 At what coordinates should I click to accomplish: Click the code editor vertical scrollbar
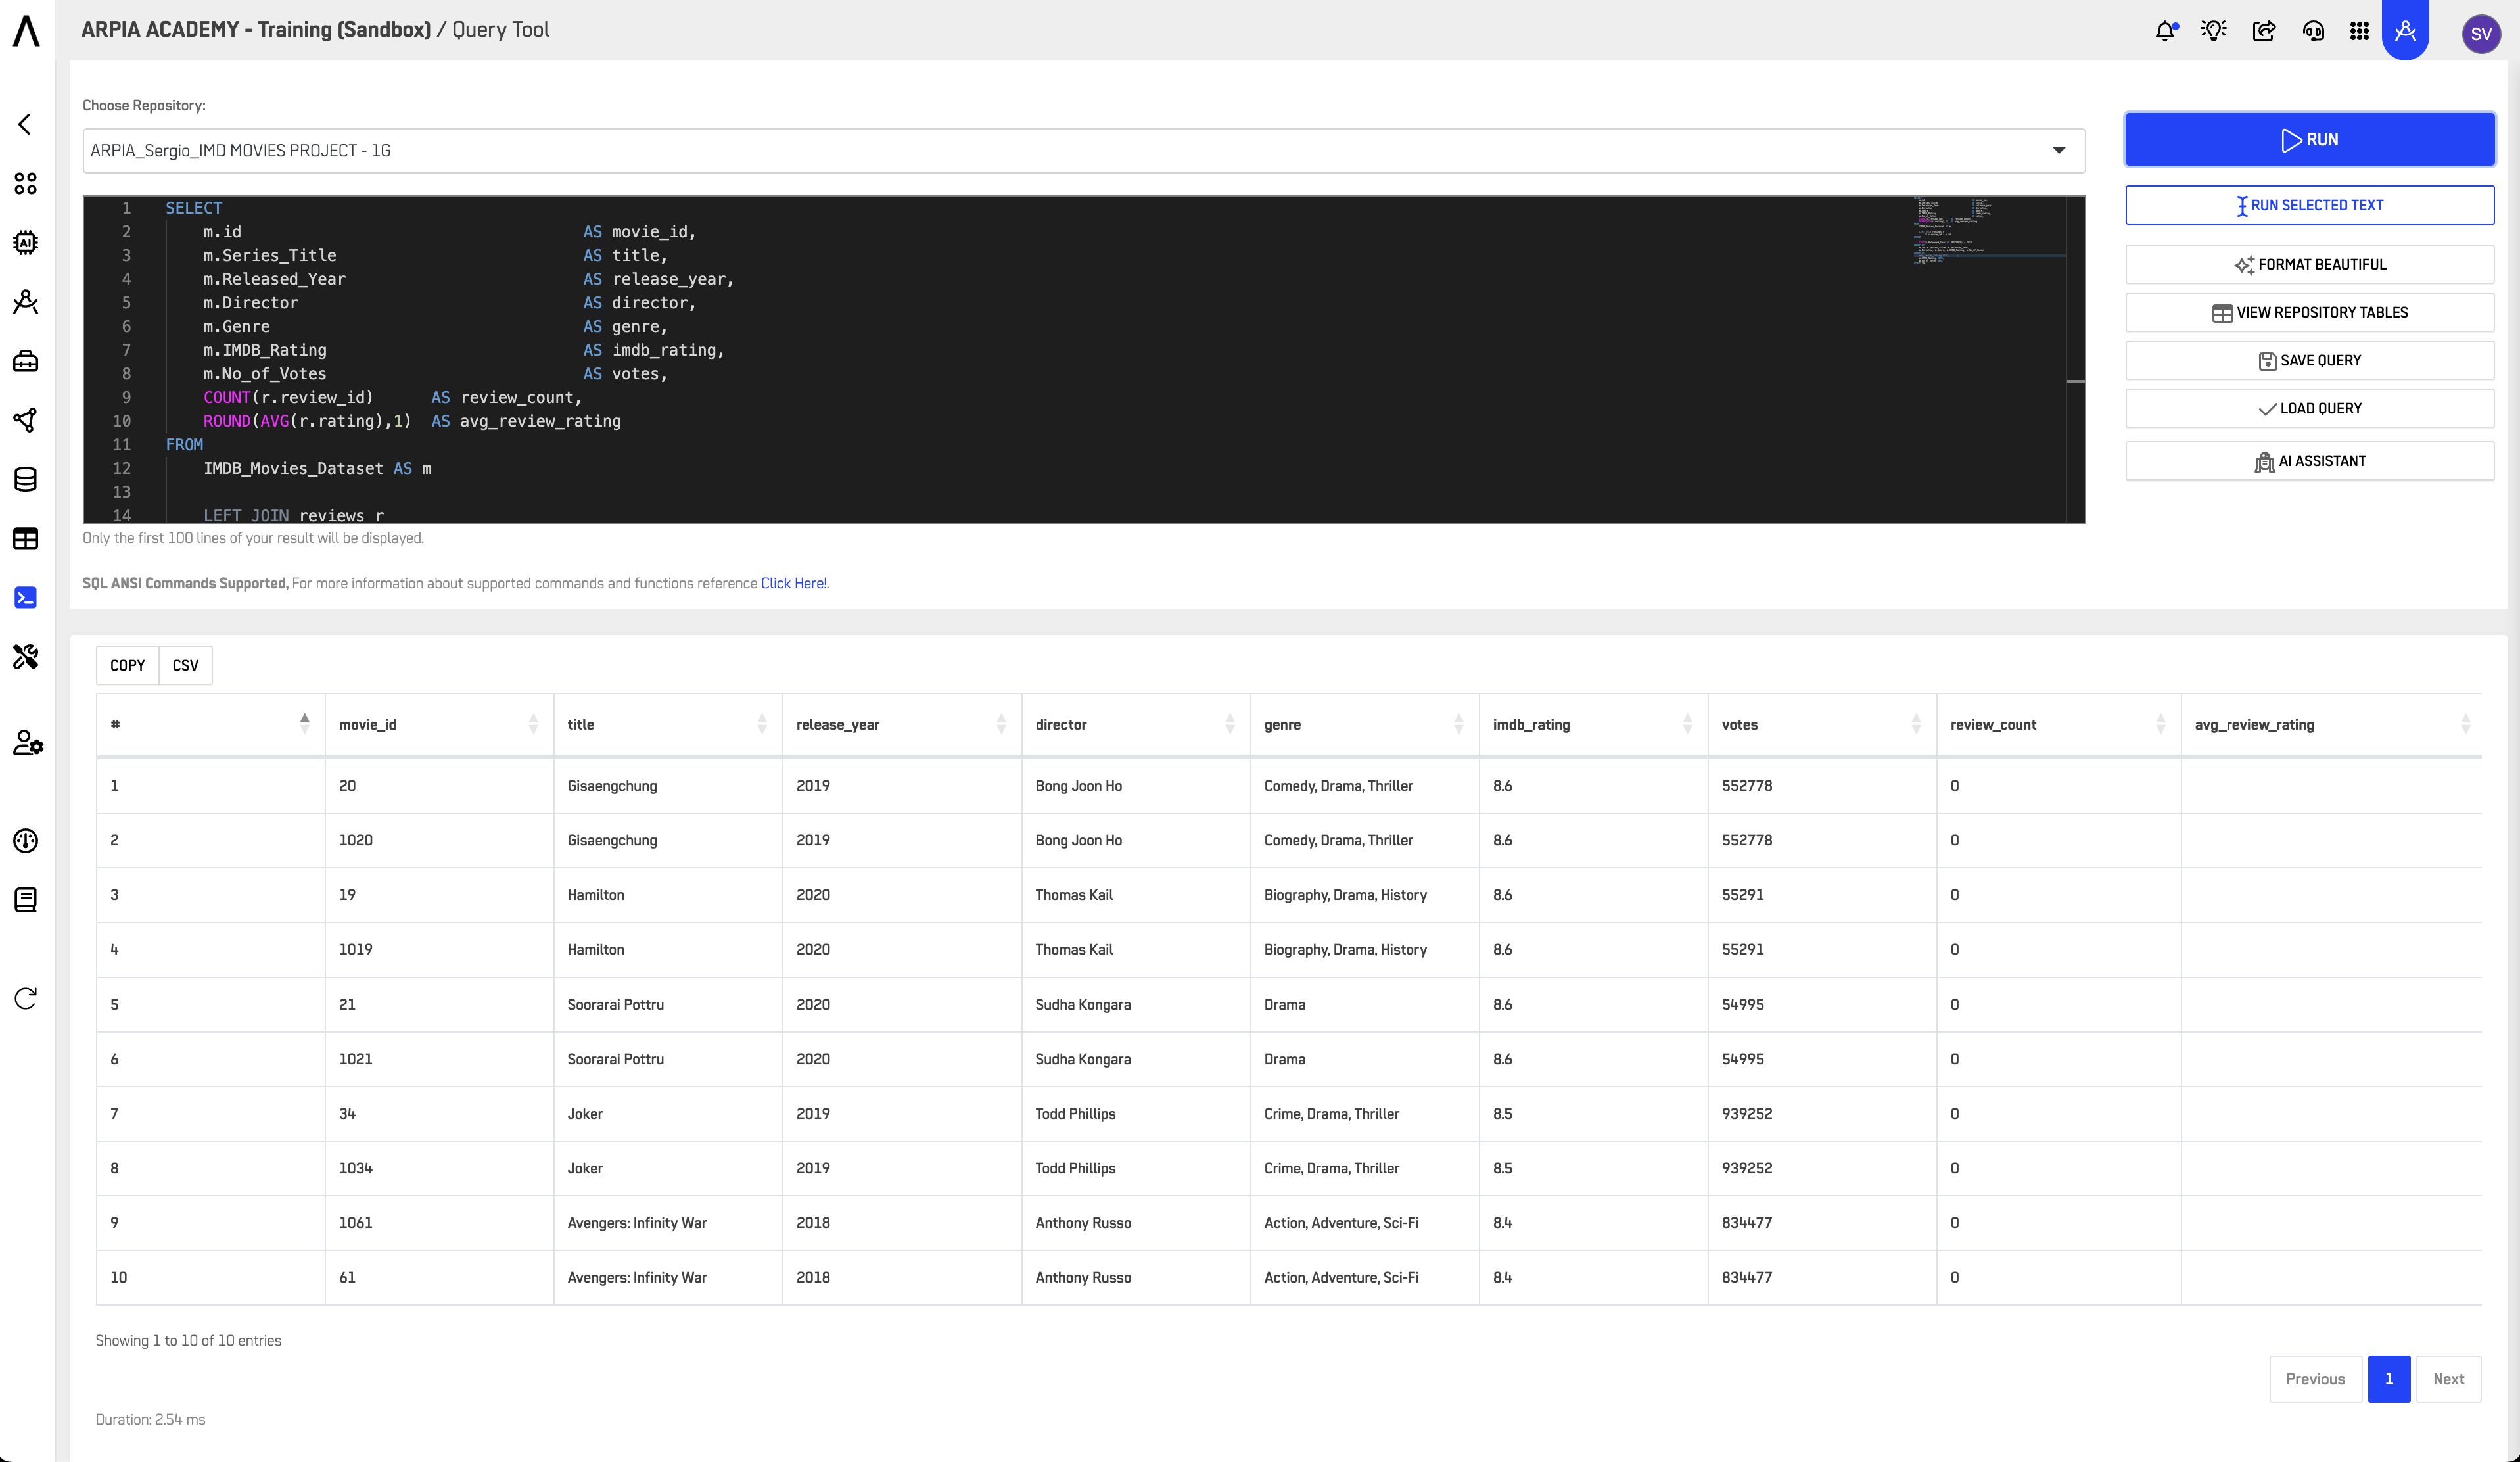coord(2076,360)
